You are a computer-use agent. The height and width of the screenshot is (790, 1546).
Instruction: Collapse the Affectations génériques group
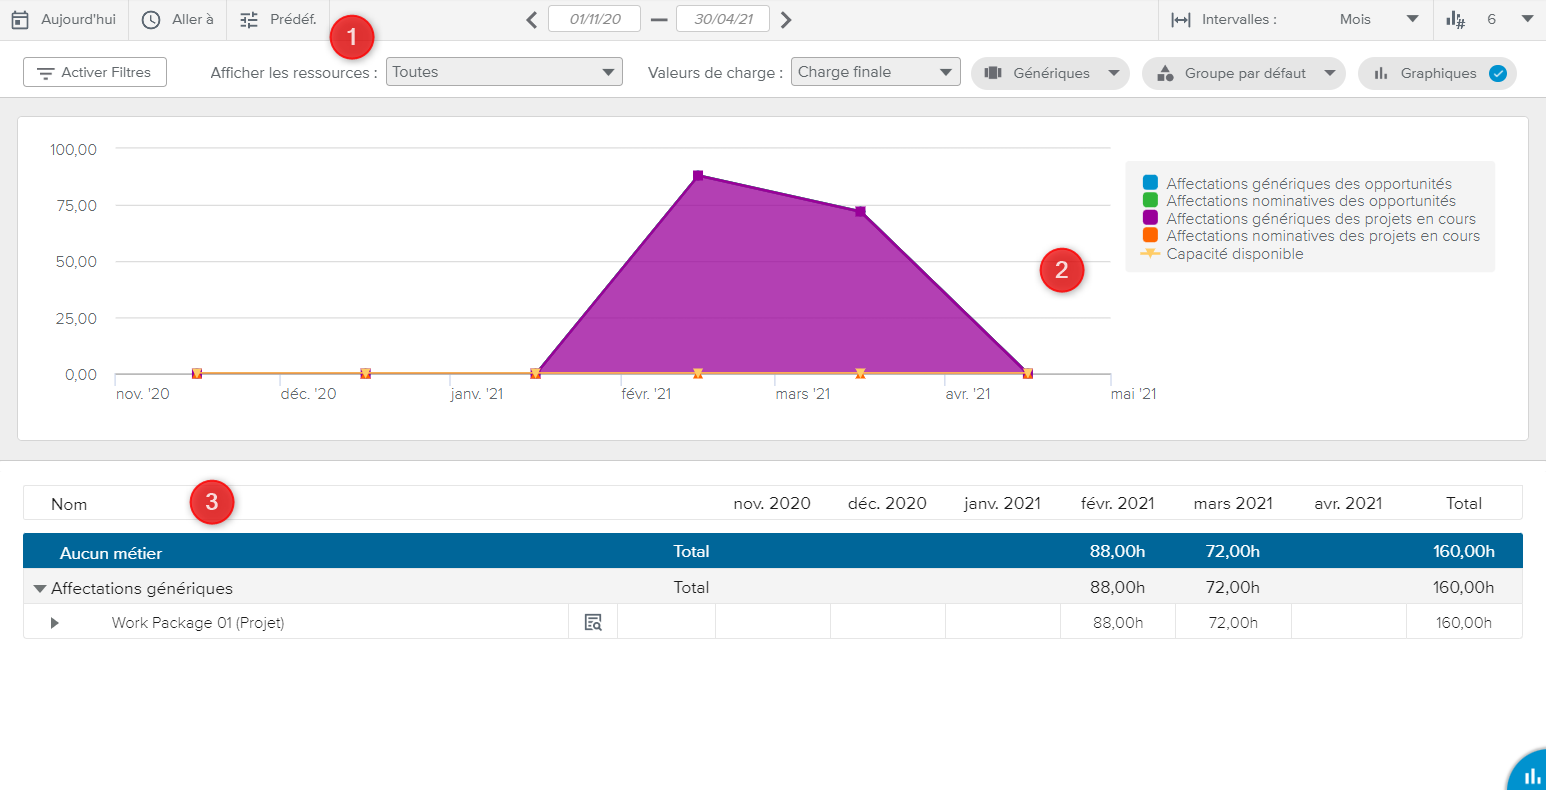[40, 589]
